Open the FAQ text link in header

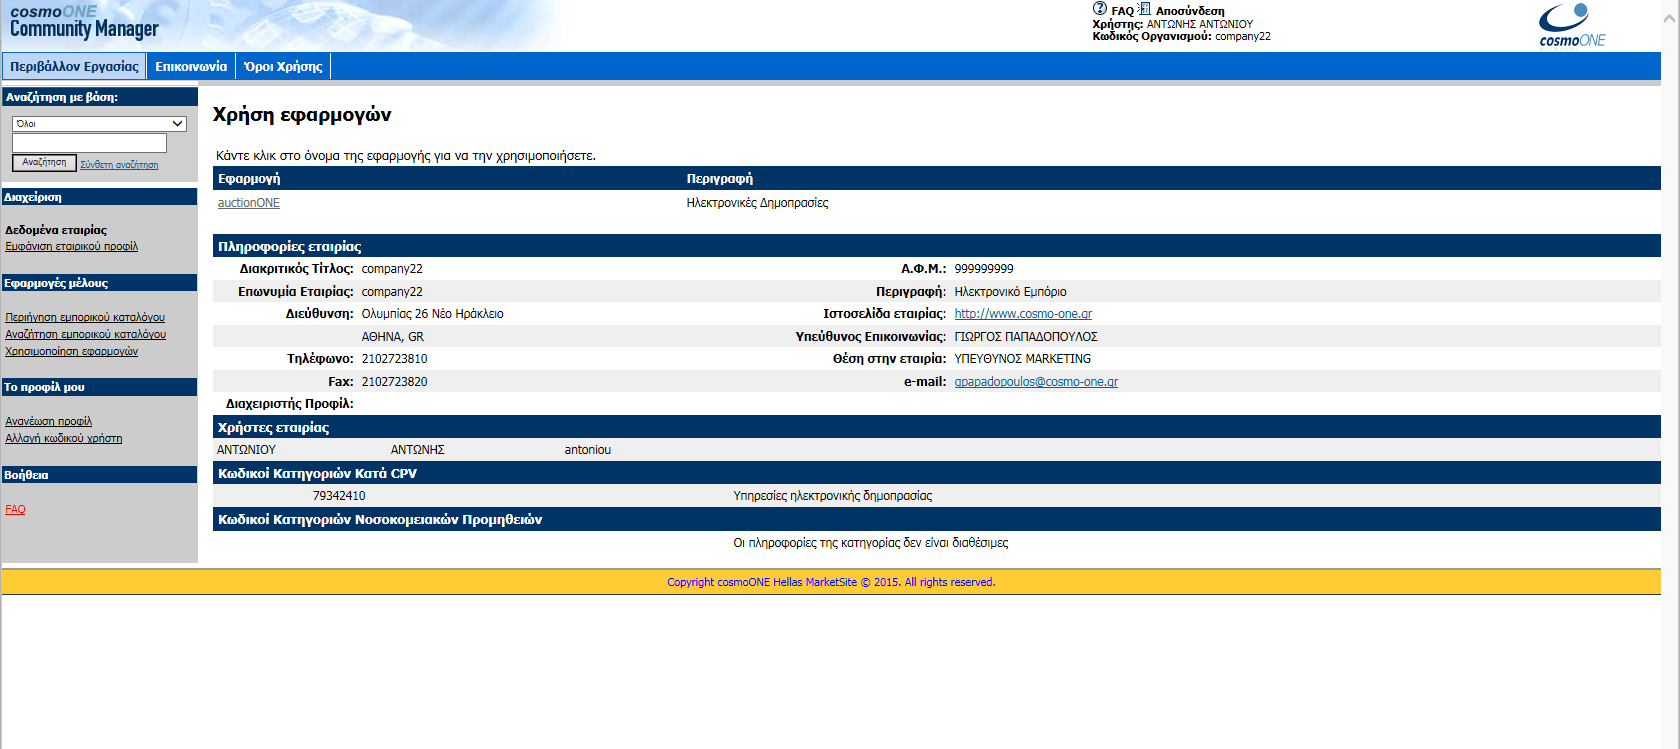point(1122,11)
